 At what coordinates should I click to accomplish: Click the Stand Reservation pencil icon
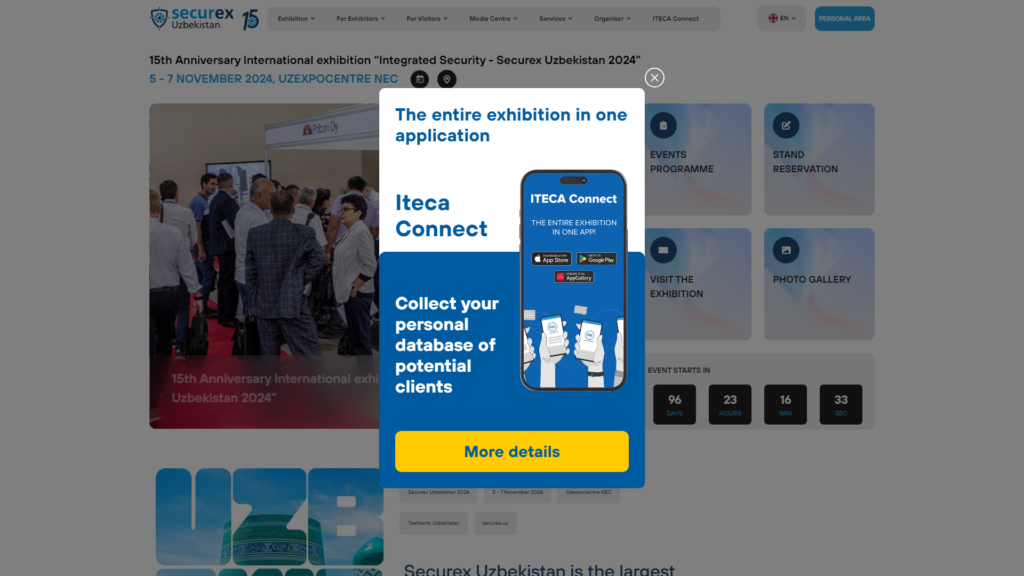tap(786, 125)
